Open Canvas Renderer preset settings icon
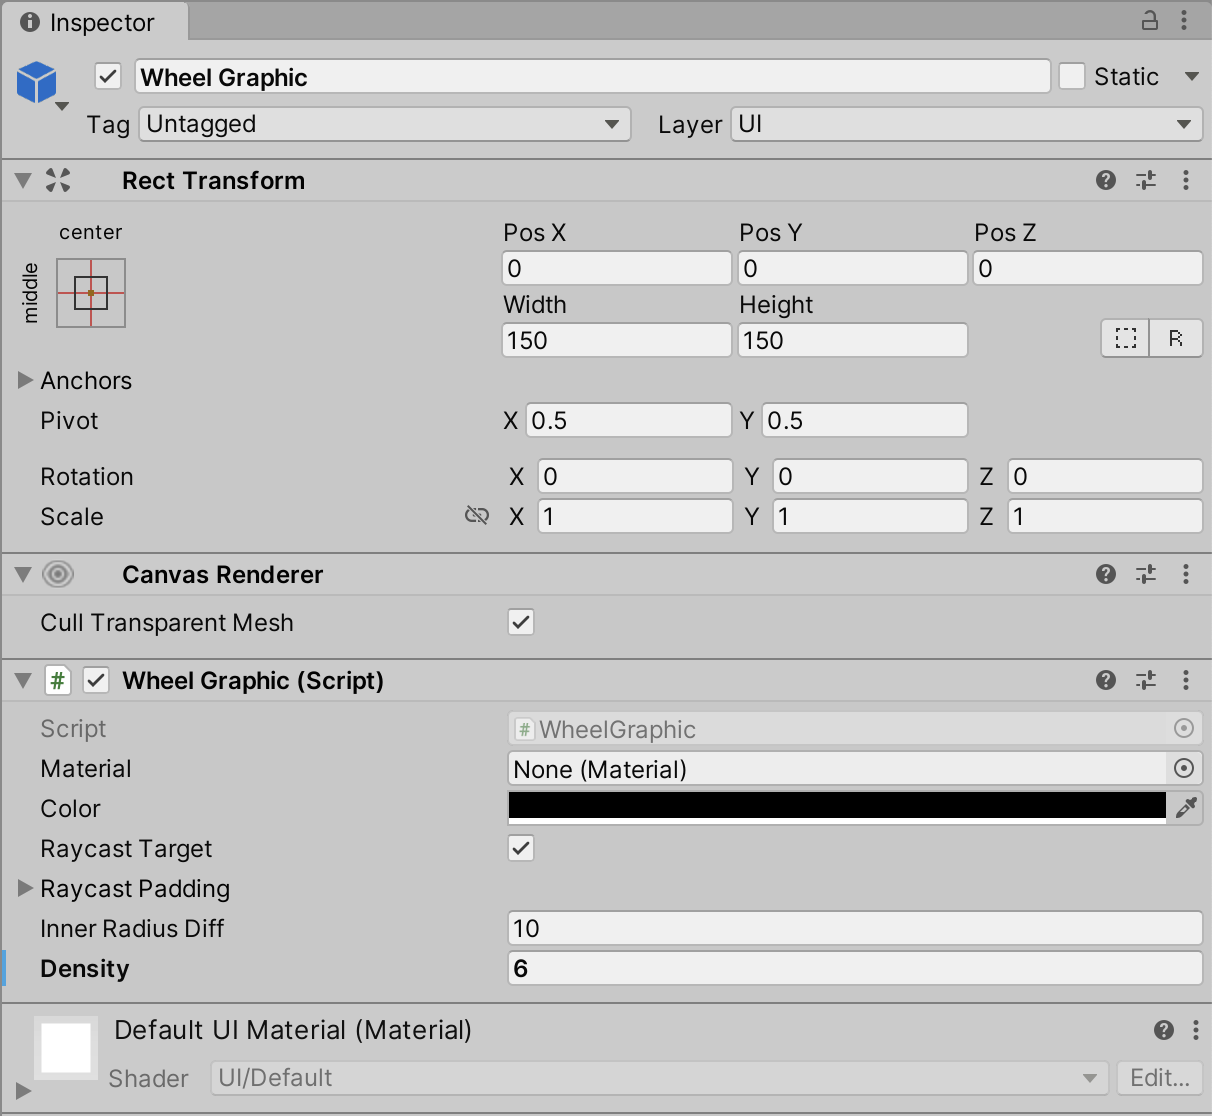 (x=1145, y=574)
